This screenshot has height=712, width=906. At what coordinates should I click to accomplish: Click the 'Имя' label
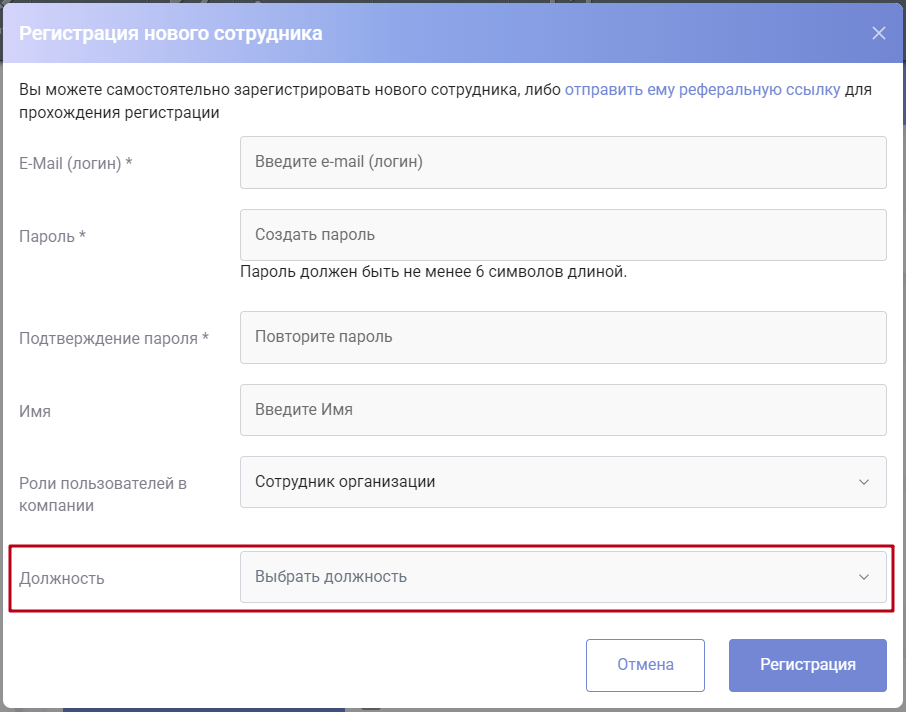coord(35,411)
